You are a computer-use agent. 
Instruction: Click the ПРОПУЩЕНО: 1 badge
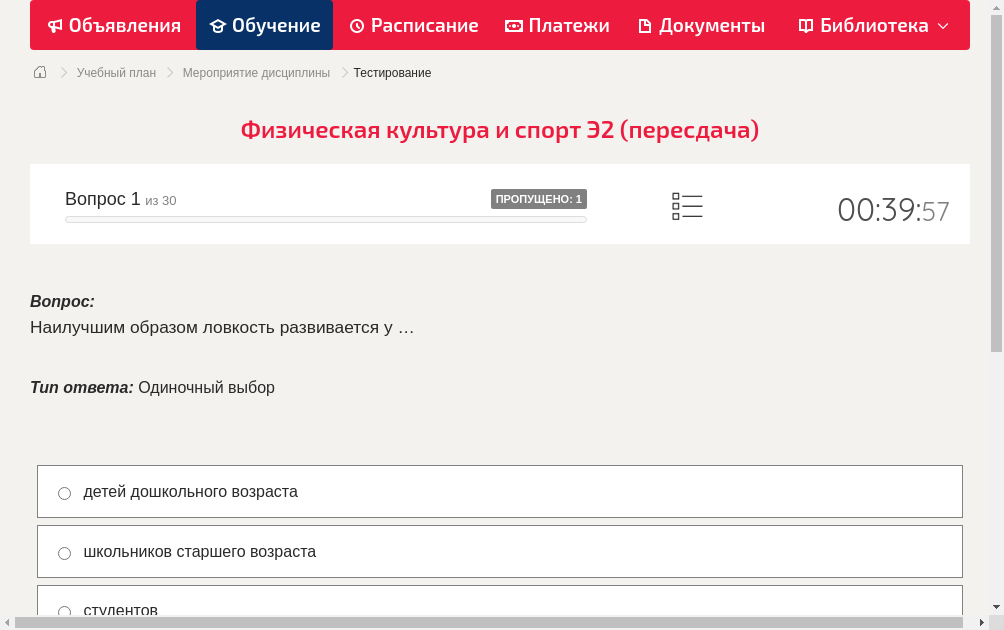539,199
